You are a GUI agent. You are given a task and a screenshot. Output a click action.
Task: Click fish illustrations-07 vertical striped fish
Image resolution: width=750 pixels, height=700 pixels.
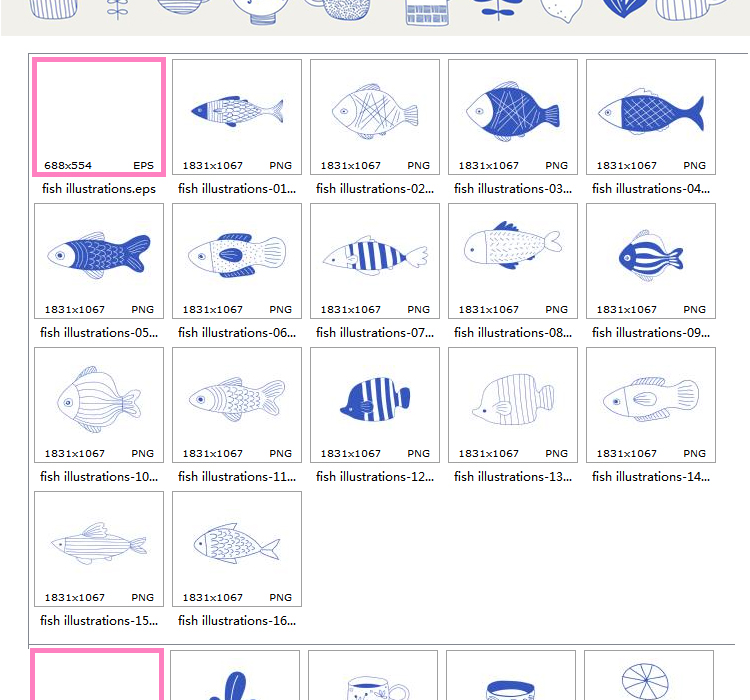tap(375, 261)
